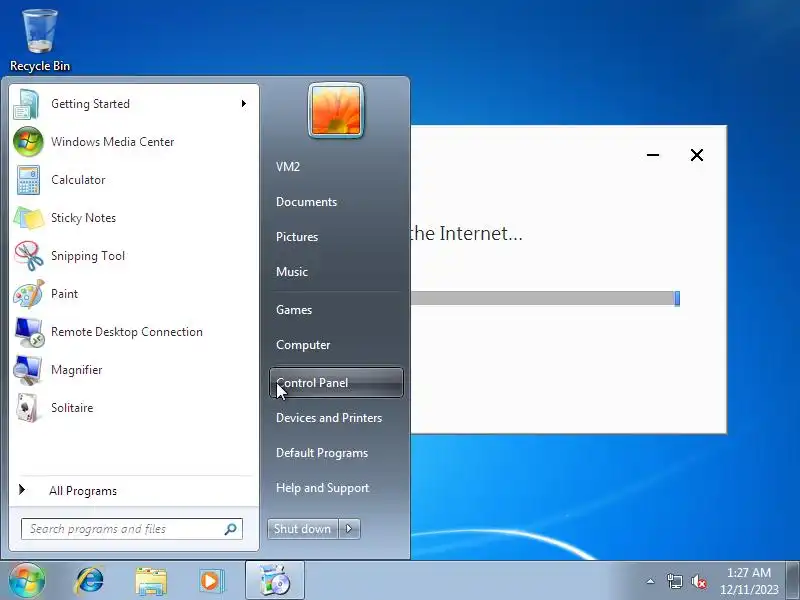The image size is (800, 600).
Task: Open Help and Support
Action: [x=322, y=488]
